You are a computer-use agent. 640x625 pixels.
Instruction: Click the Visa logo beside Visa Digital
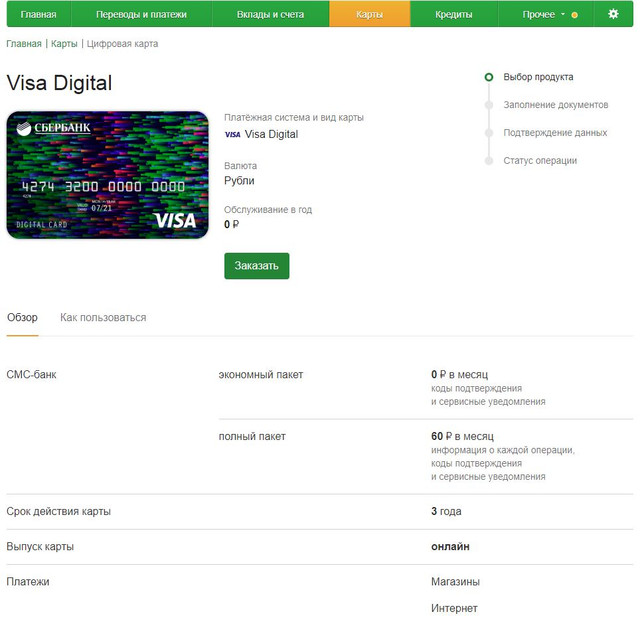(x=233, y=134)
